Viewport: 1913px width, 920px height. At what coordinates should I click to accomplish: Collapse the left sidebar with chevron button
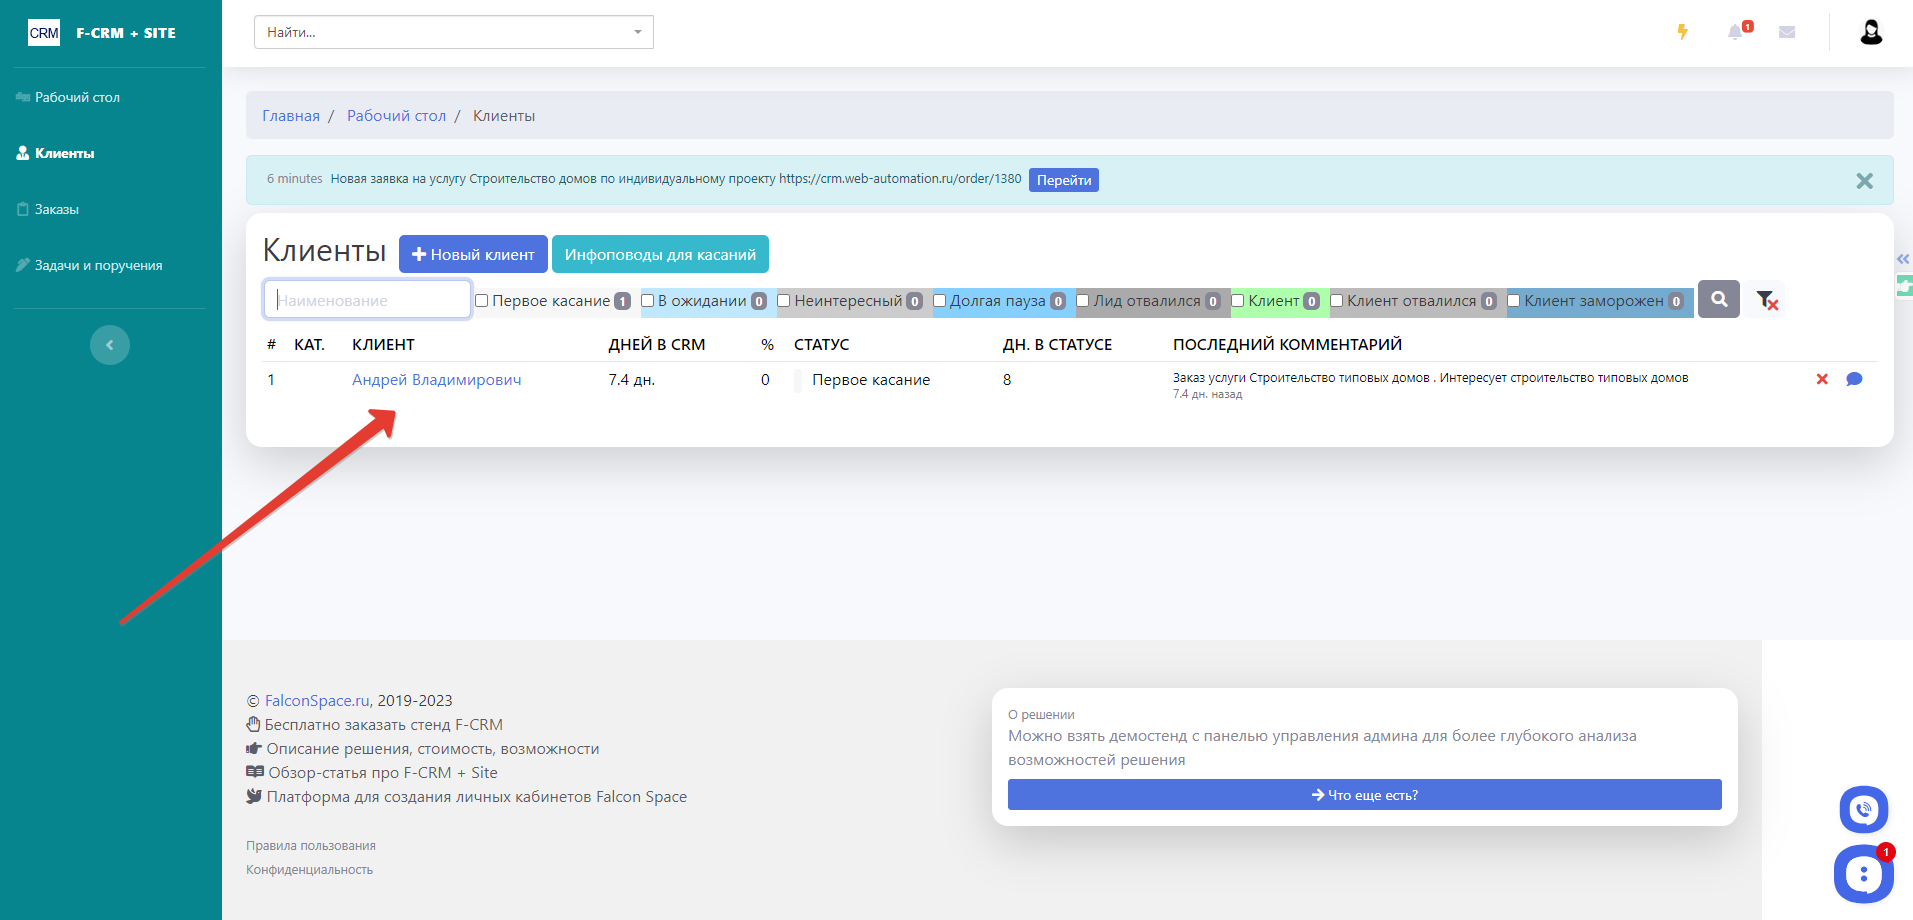pyautogui.click(x=110, y=345)
